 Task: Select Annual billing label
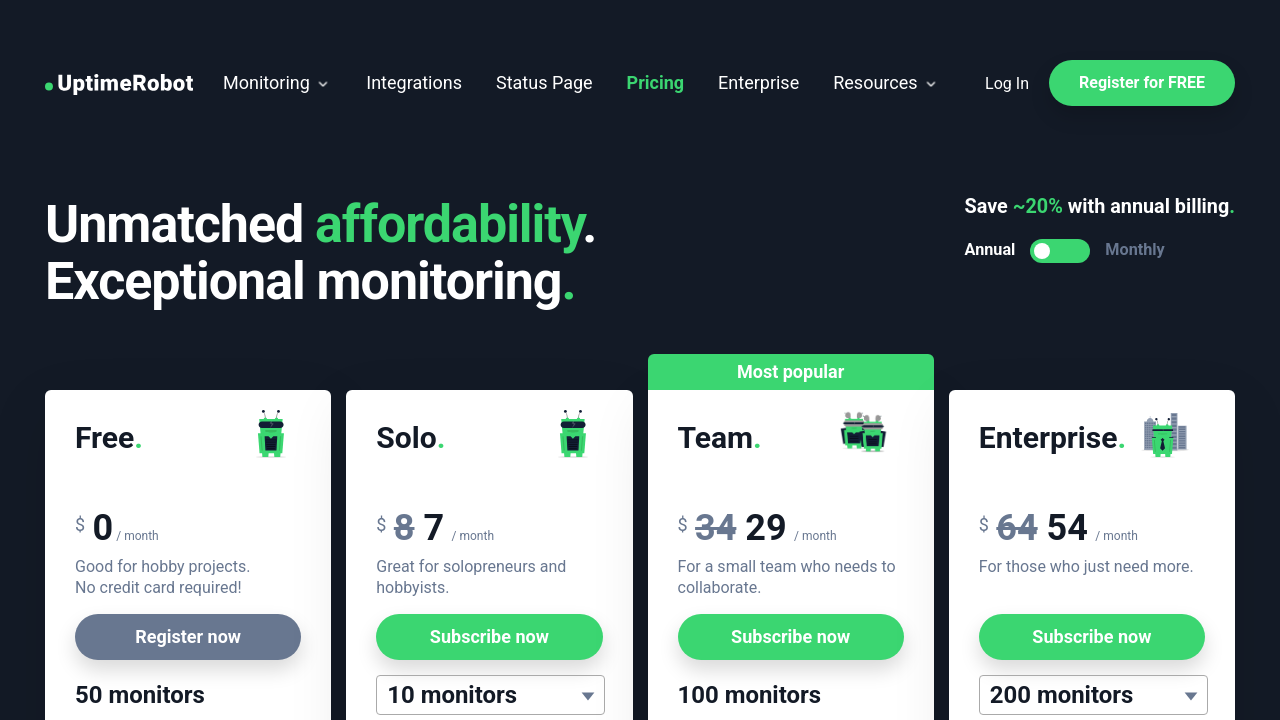point(989,250)
